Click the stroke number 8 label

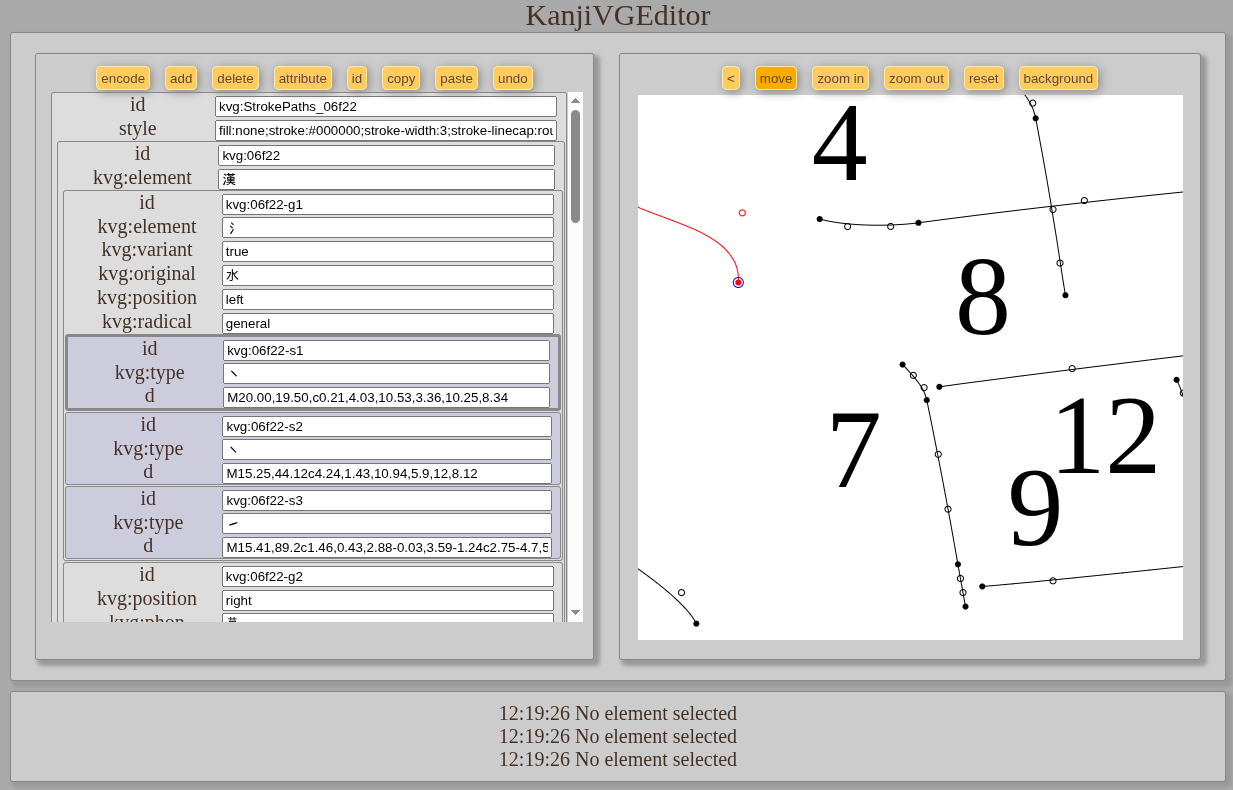click(x=982, y=298)
